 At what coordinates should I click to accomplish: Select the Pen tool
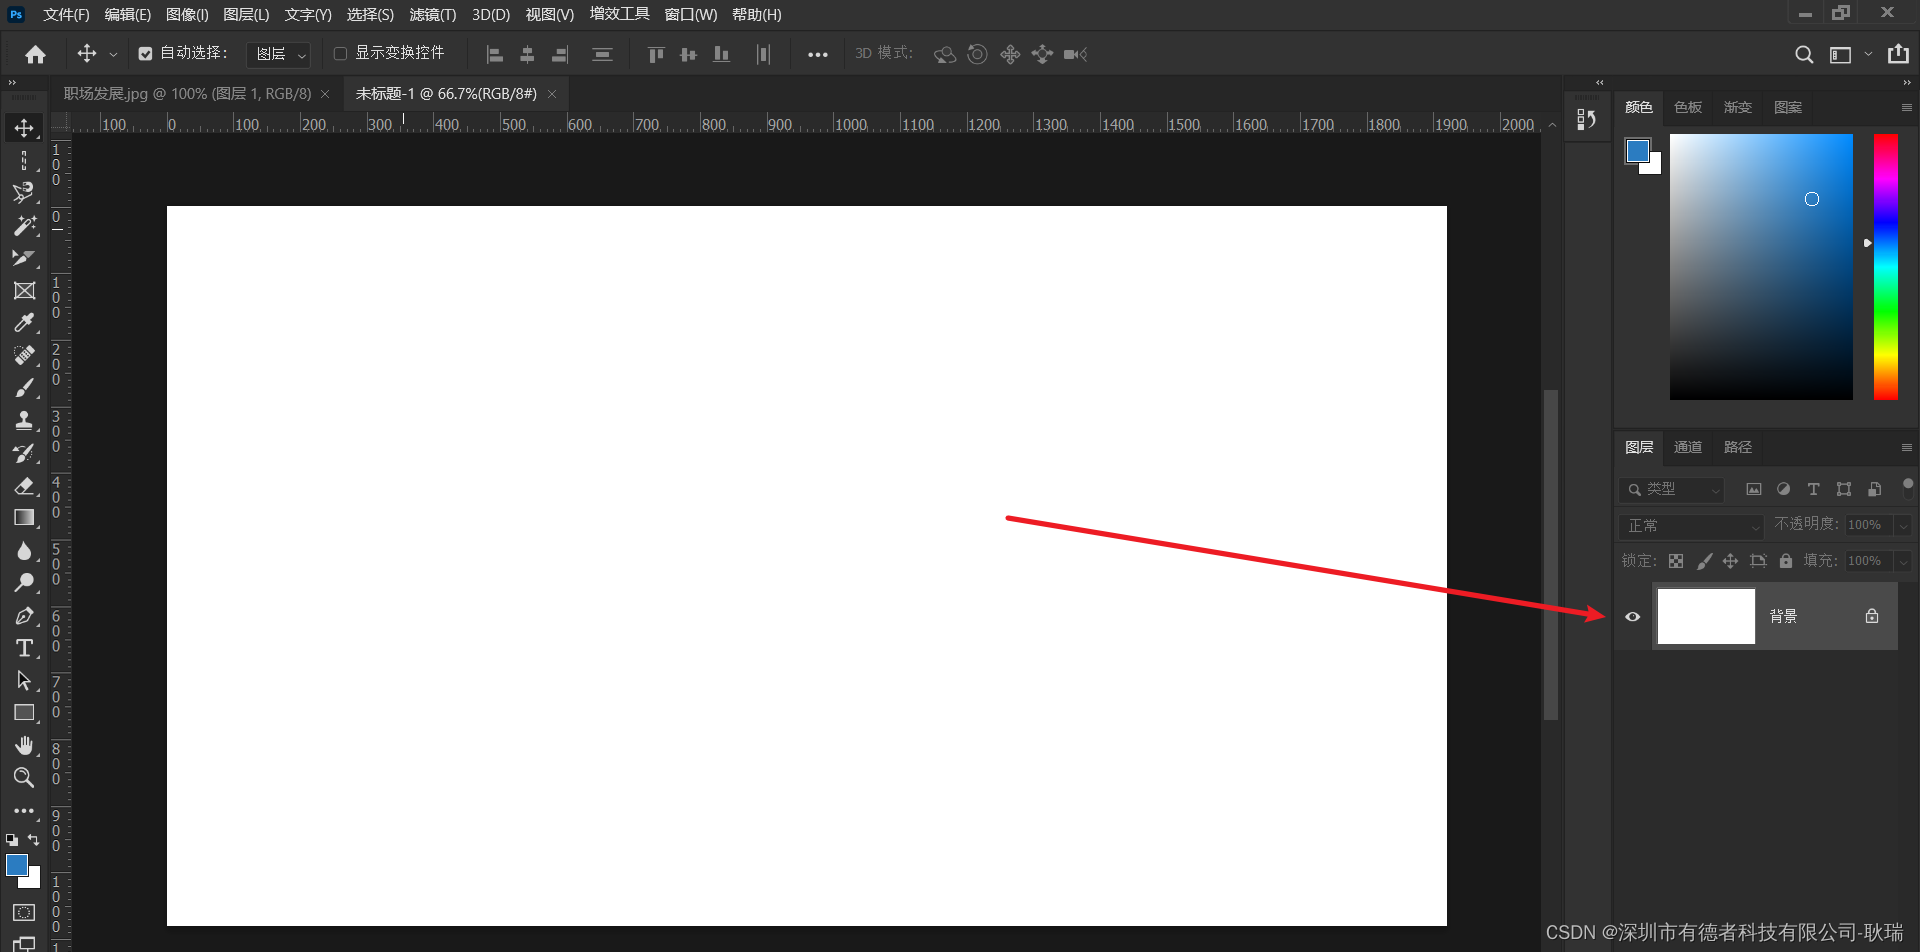(24, 615)
